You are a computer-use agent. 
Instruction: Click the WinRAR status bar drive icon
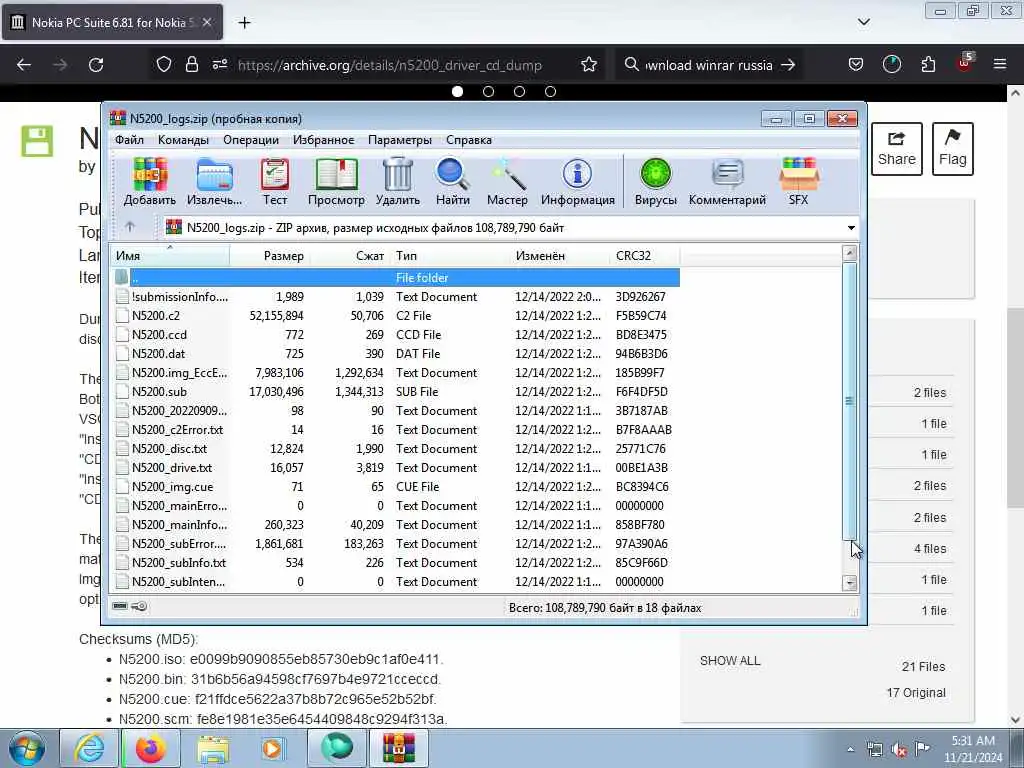click(x=120, y=606)
